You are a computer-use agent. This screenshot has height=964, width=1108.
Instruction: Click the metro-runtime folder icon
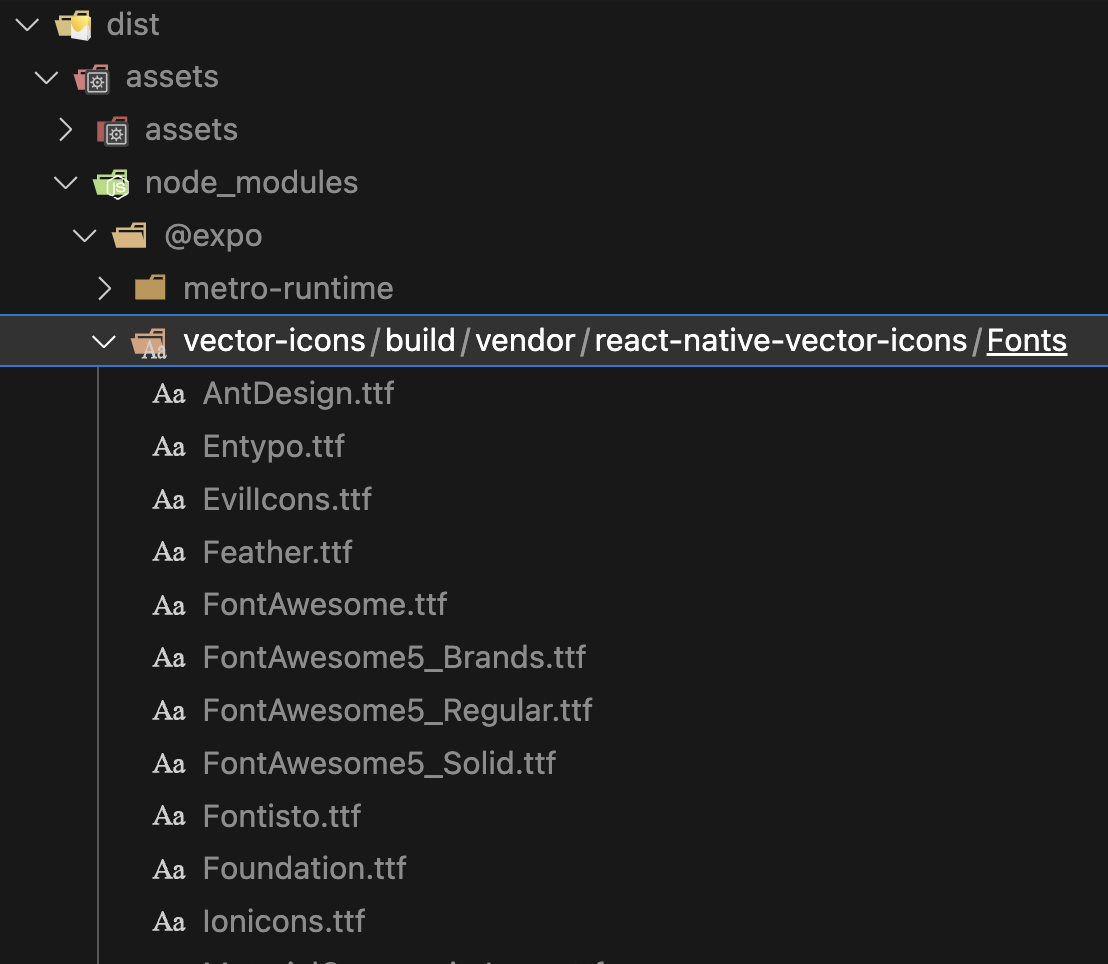(149, 288)
